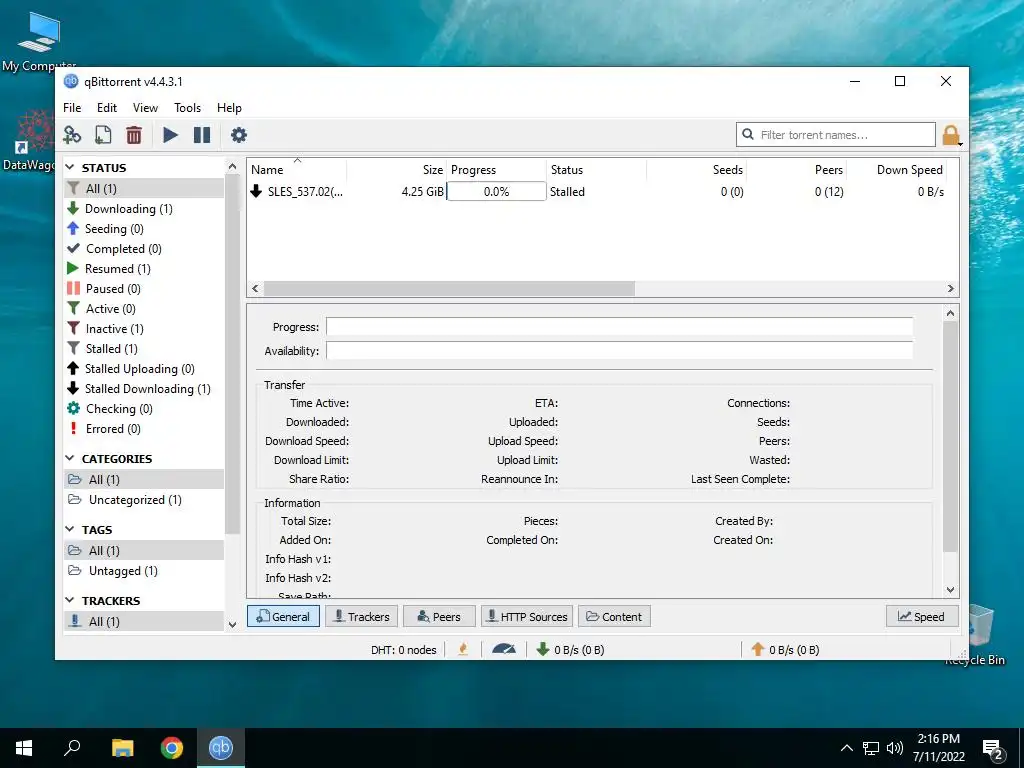Click the DHT: 0 nodes status text
The height and width of the screenshot is (768, 1024).
coord(404,650)
